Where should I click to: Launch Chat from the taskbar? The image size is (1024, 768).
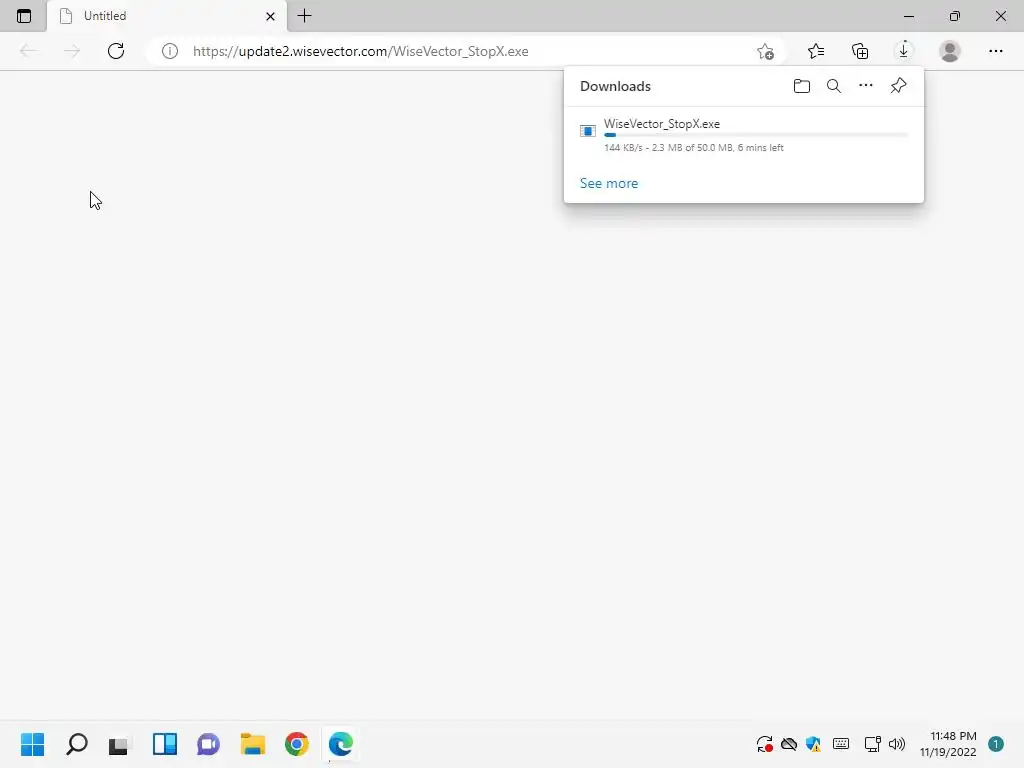208,744
